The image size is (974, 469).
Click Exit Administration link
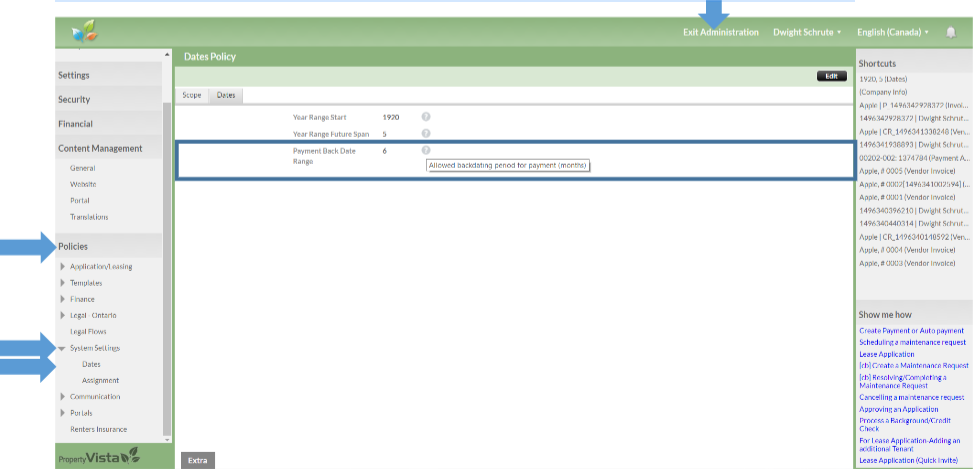(x=720, y=32)
